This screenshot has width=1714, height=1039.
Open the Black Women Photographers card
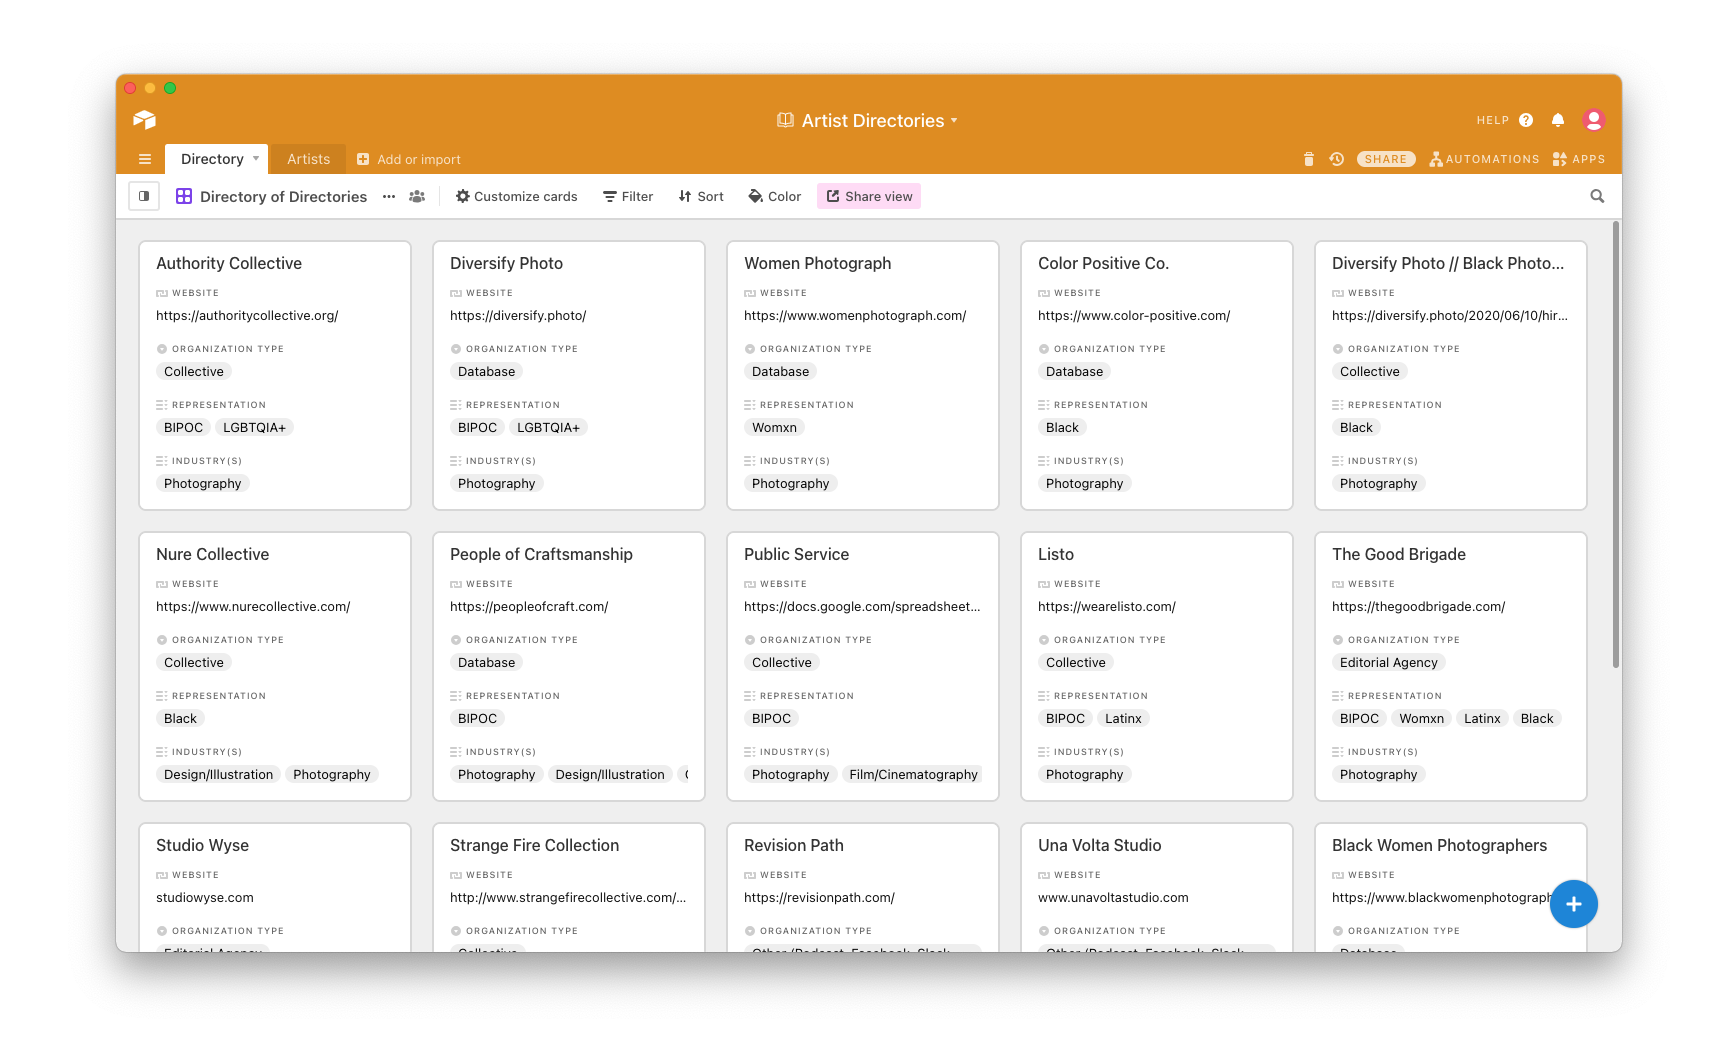[x=1451, y=887]
